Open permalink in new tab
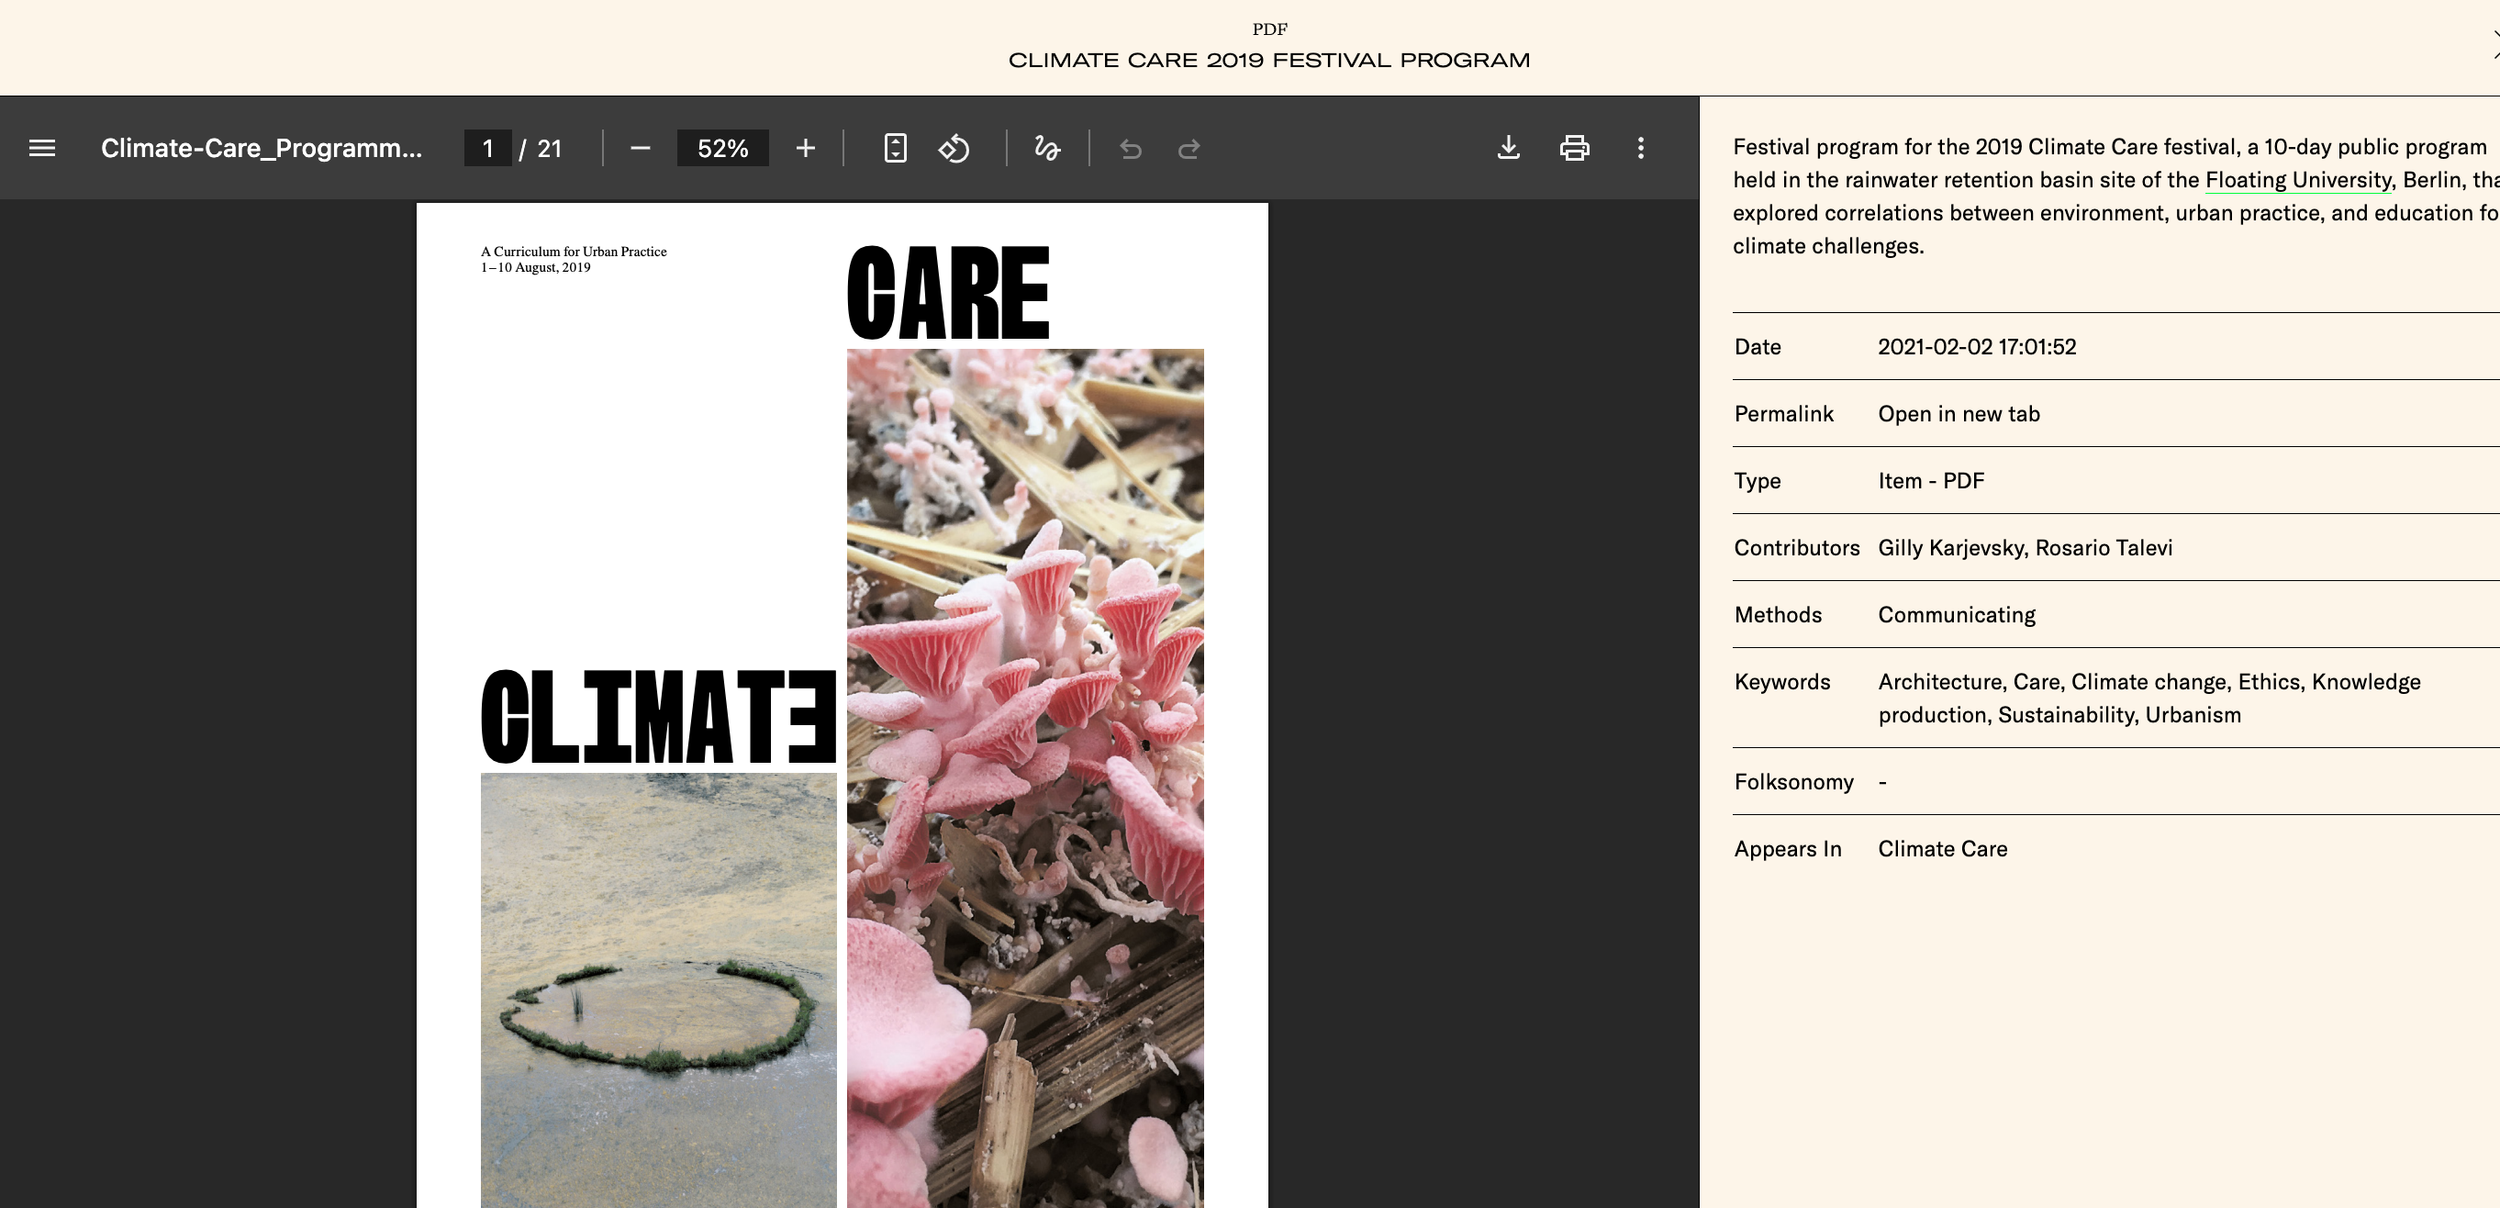Viewport: 2500px width, 1208px height. pyautogui.click(x=1959, y=414)
